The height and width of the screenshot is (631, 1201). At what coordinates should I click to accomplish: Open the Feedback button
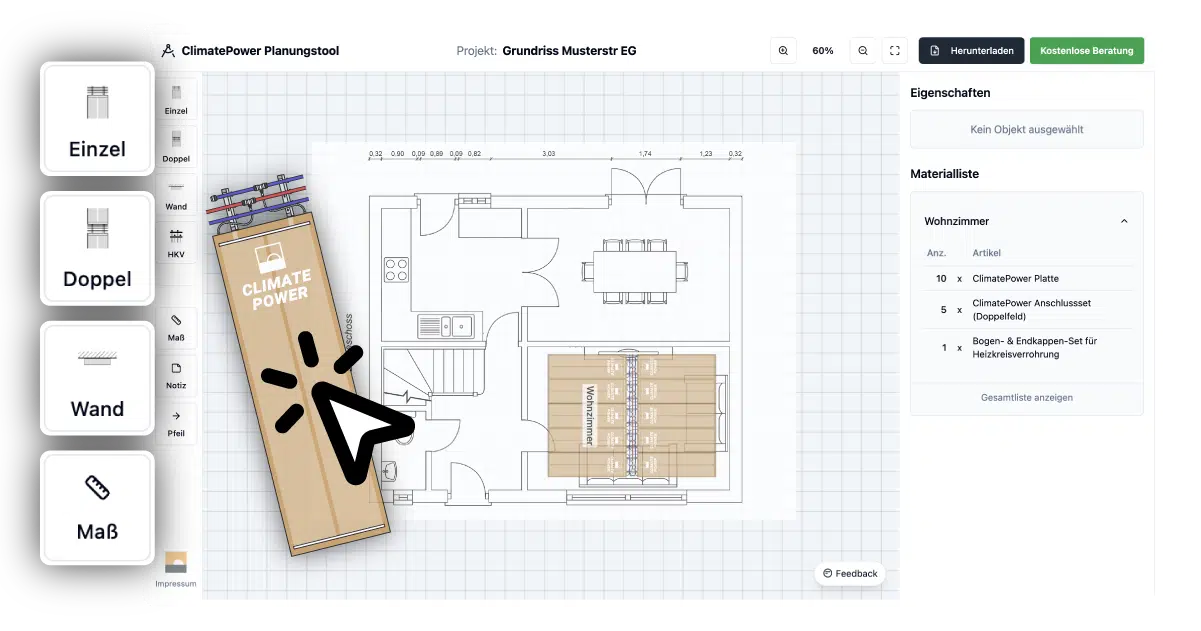pos(850,573)
